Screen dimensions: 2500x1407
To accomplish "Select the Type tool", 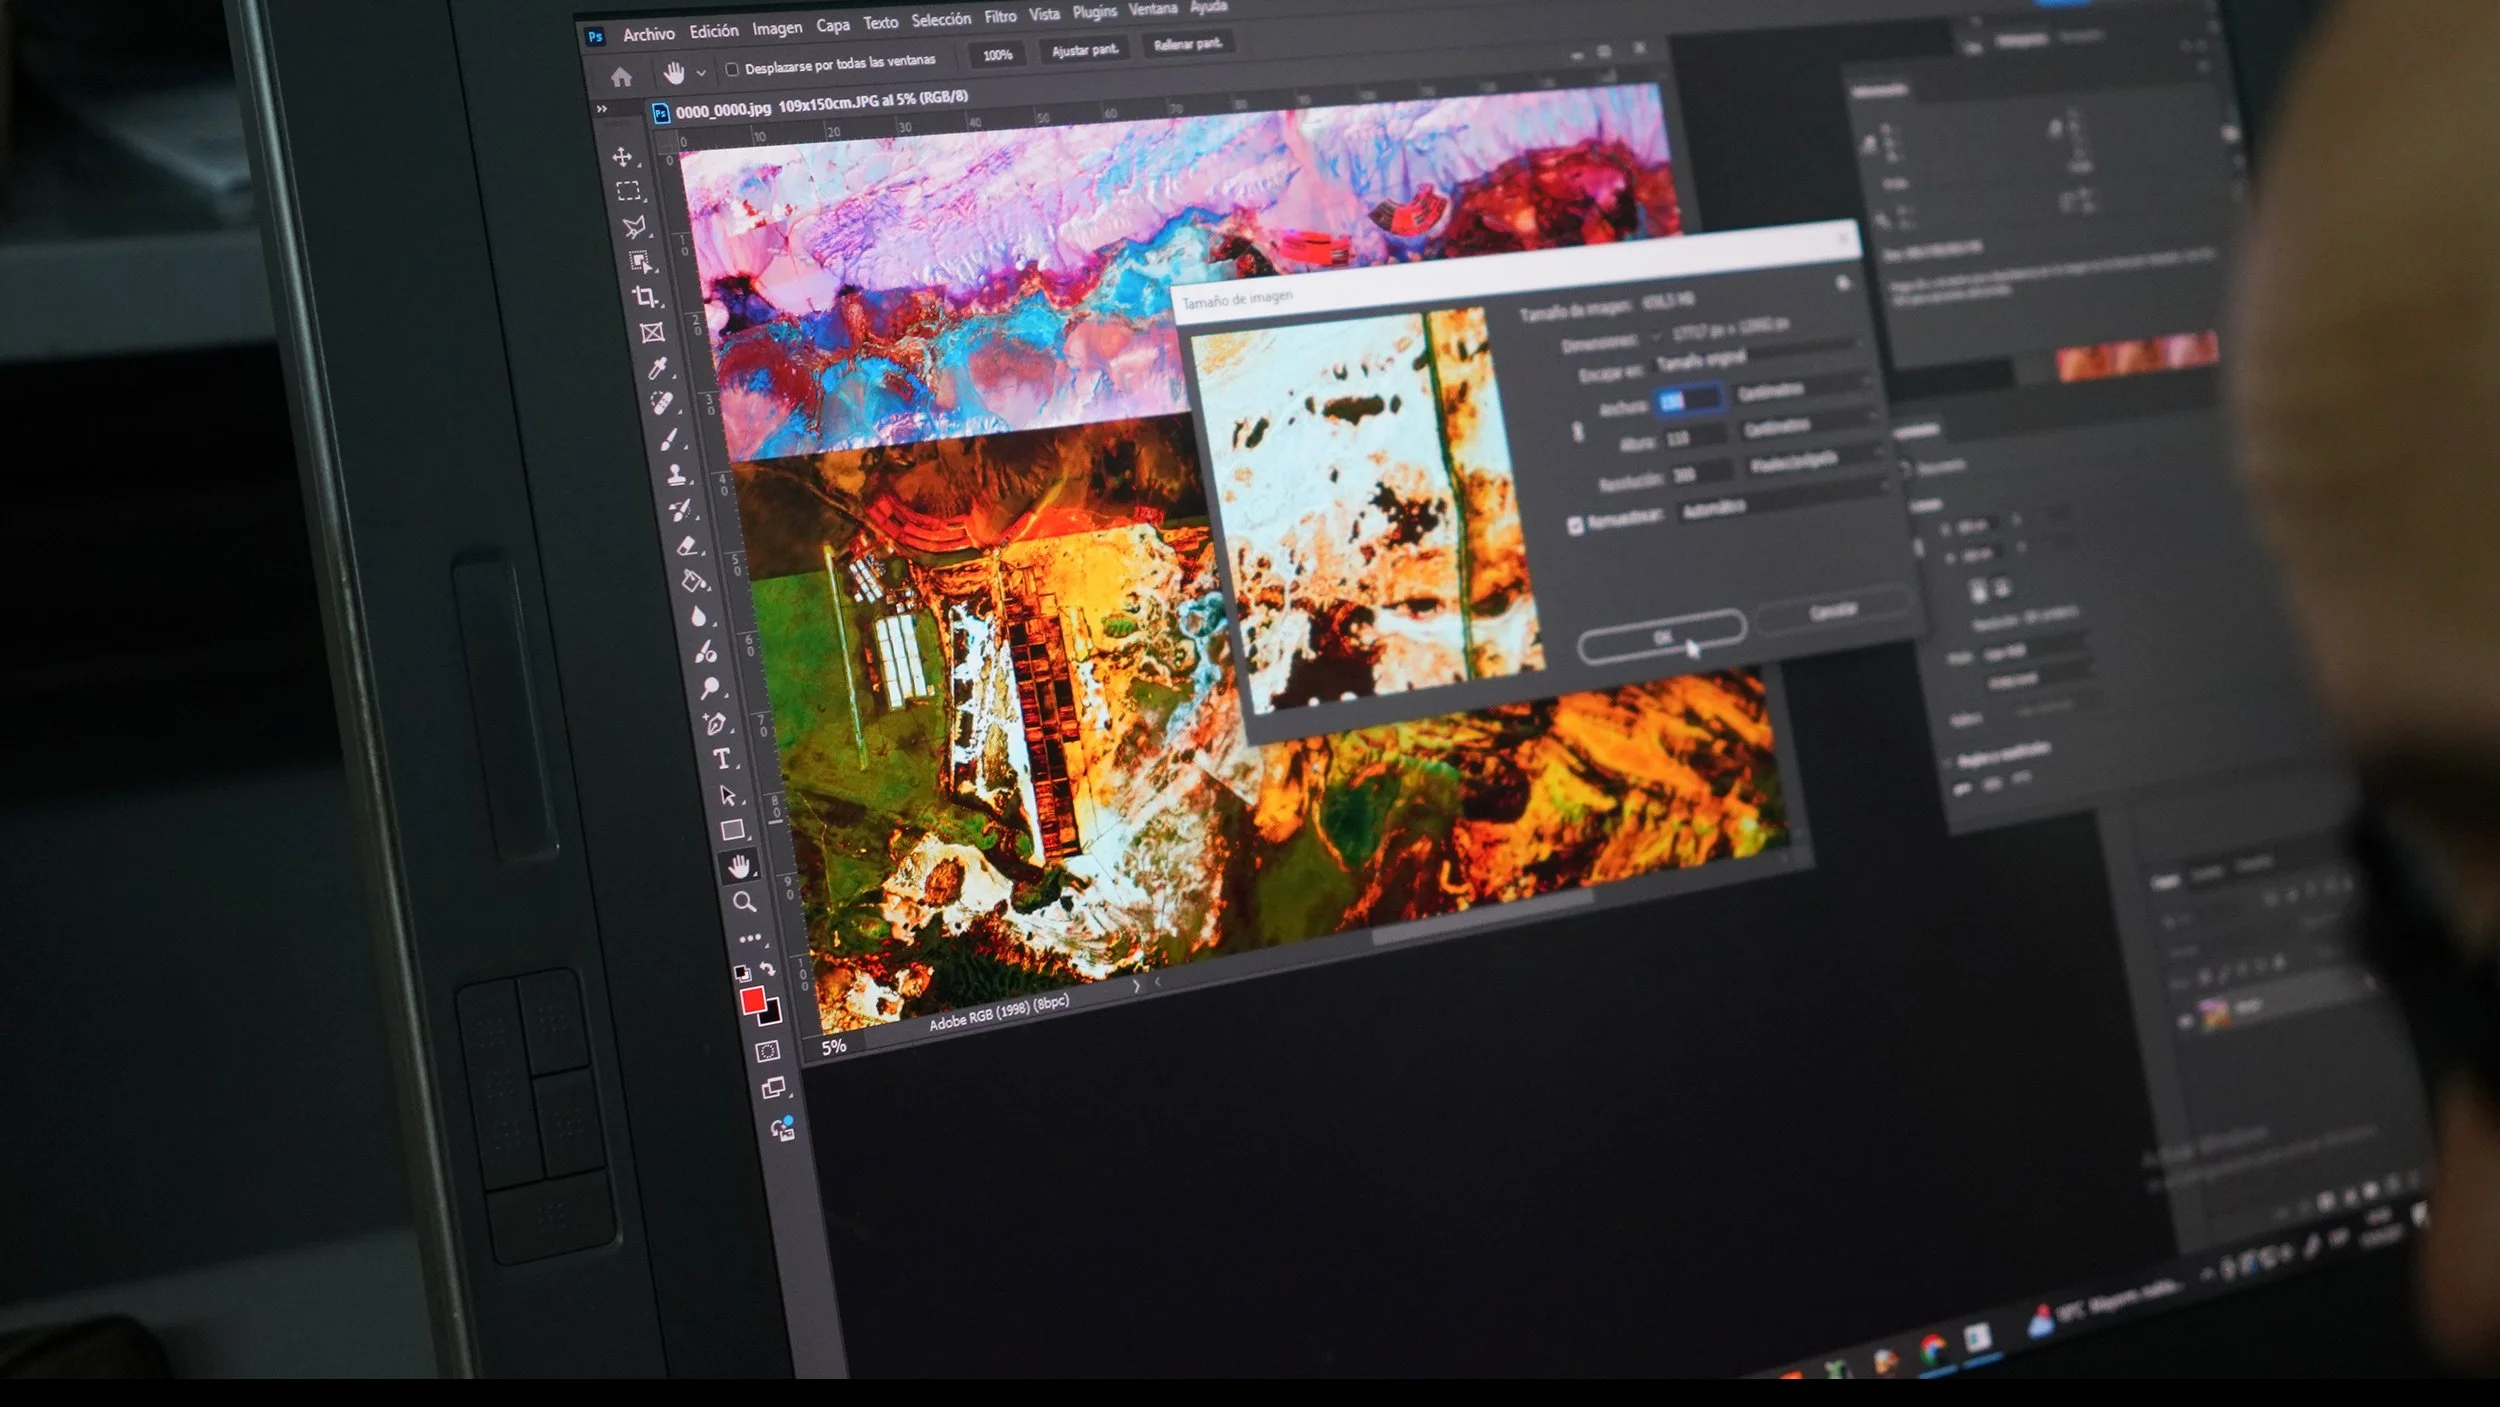I will click(721, 759).
